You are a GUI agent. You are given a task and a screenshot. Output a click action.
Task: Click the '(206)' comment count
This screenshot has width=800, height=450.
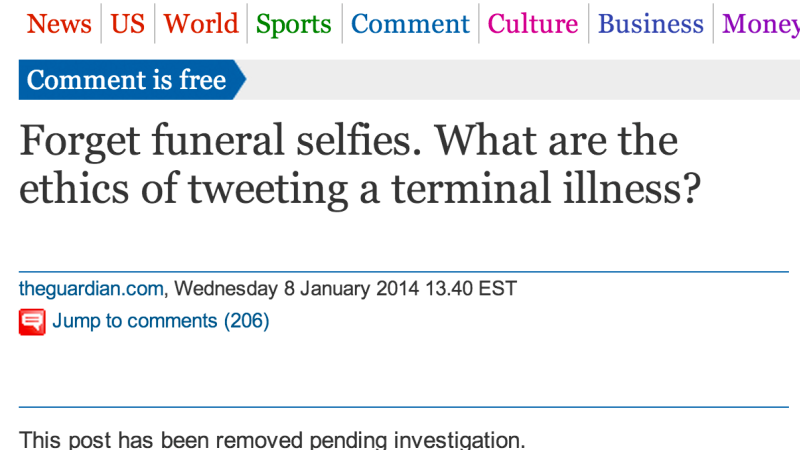(246, 321)
